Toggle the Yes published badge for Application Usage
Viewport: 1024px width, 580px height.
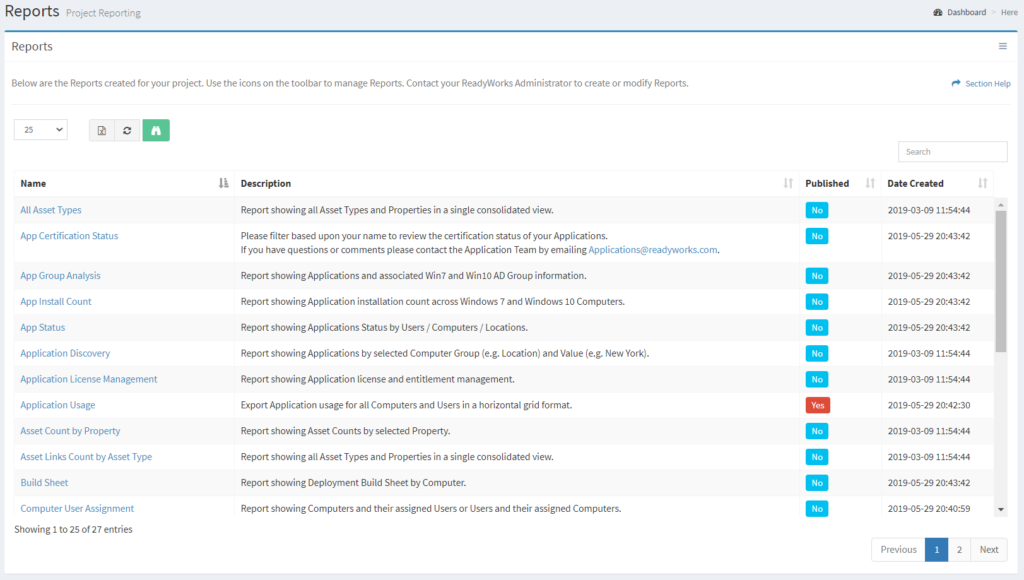tap(817, 405)
